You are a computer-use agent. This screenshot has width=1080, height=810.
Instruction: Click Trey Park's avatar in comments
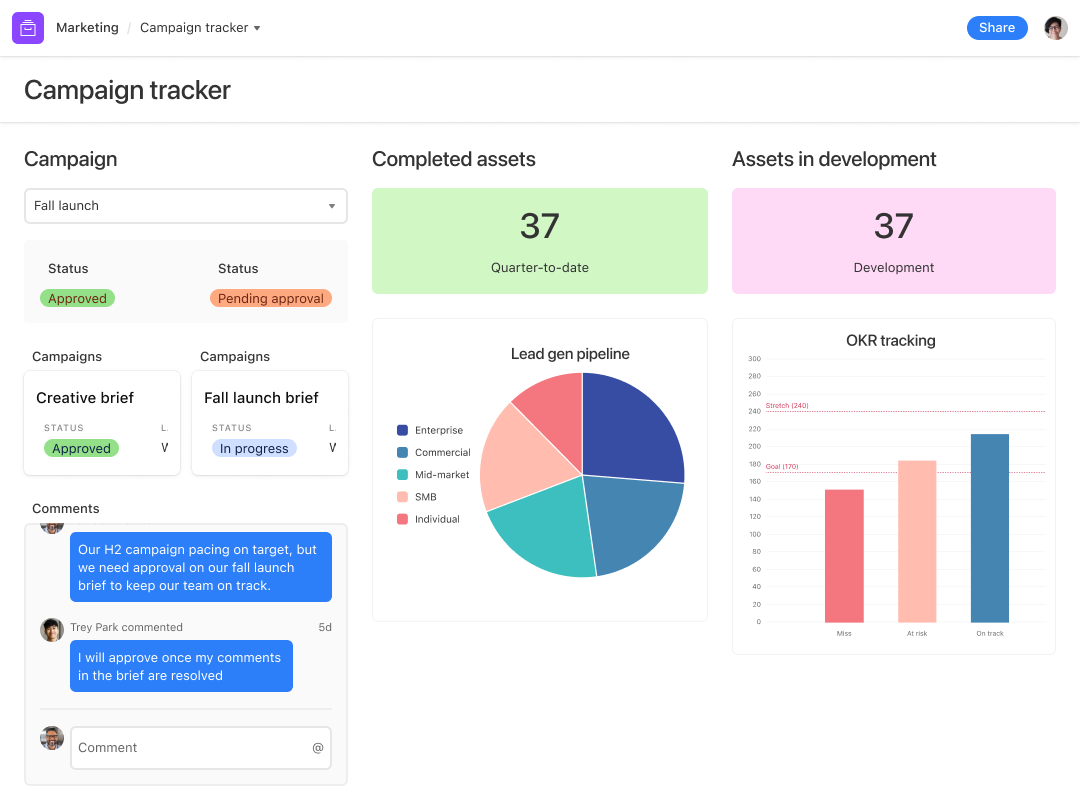tap(51, 629)
